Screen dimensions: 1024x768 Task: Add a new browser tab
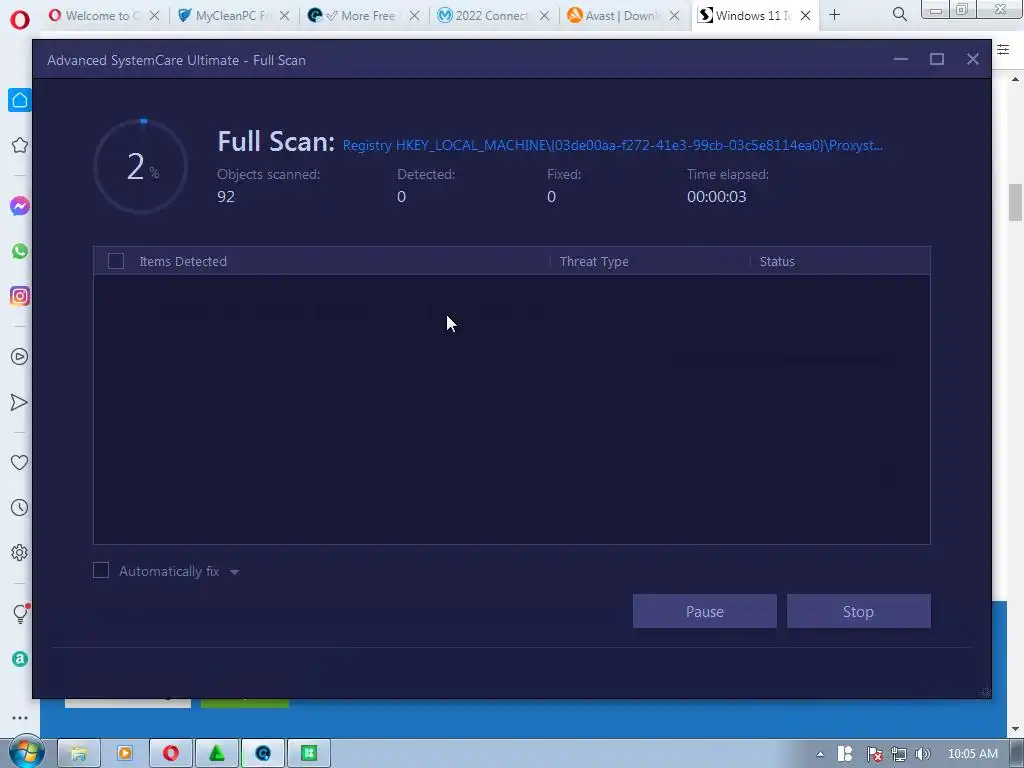(x=835, y=14)
